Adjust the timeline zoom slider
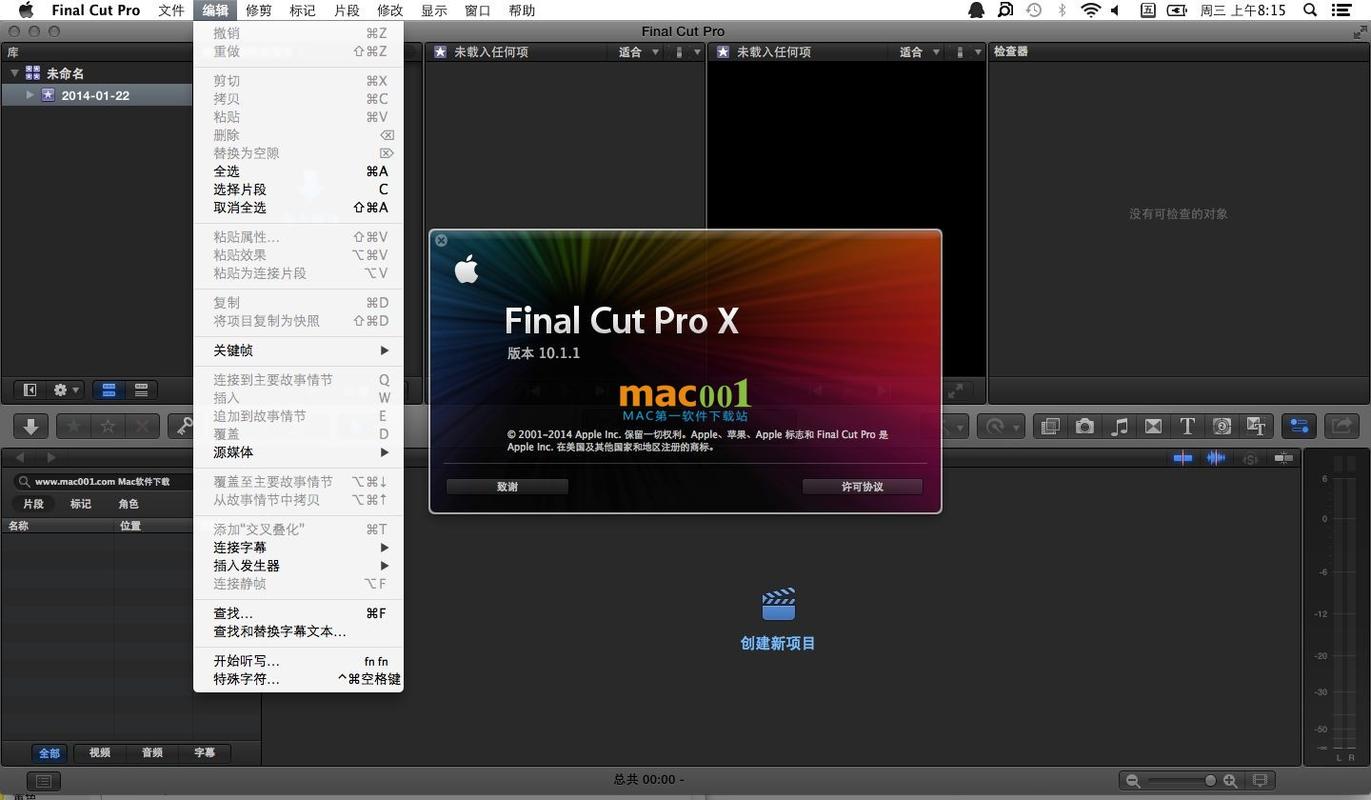The image size is (1371, 800). (x=1181, y=781)
